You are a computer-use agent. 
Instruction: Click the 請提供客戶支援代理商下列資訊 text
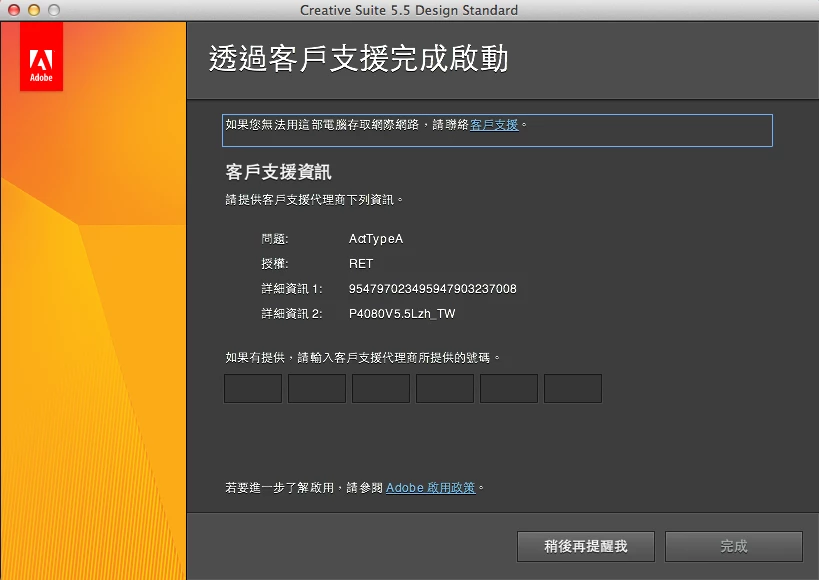[x=314, y=200]
